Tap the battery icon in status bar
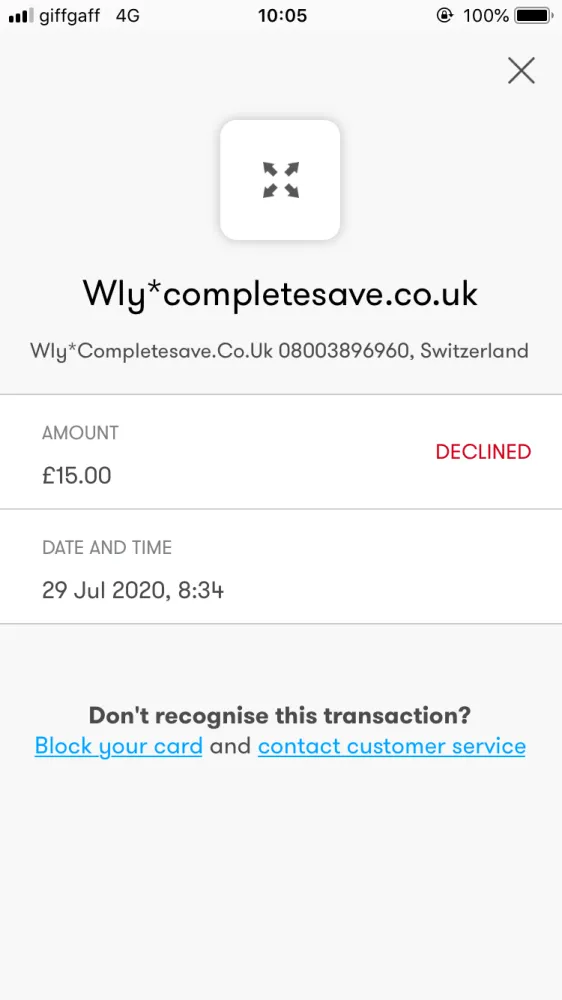Screen dimensions: 562x1000 [x=535, y=15]
